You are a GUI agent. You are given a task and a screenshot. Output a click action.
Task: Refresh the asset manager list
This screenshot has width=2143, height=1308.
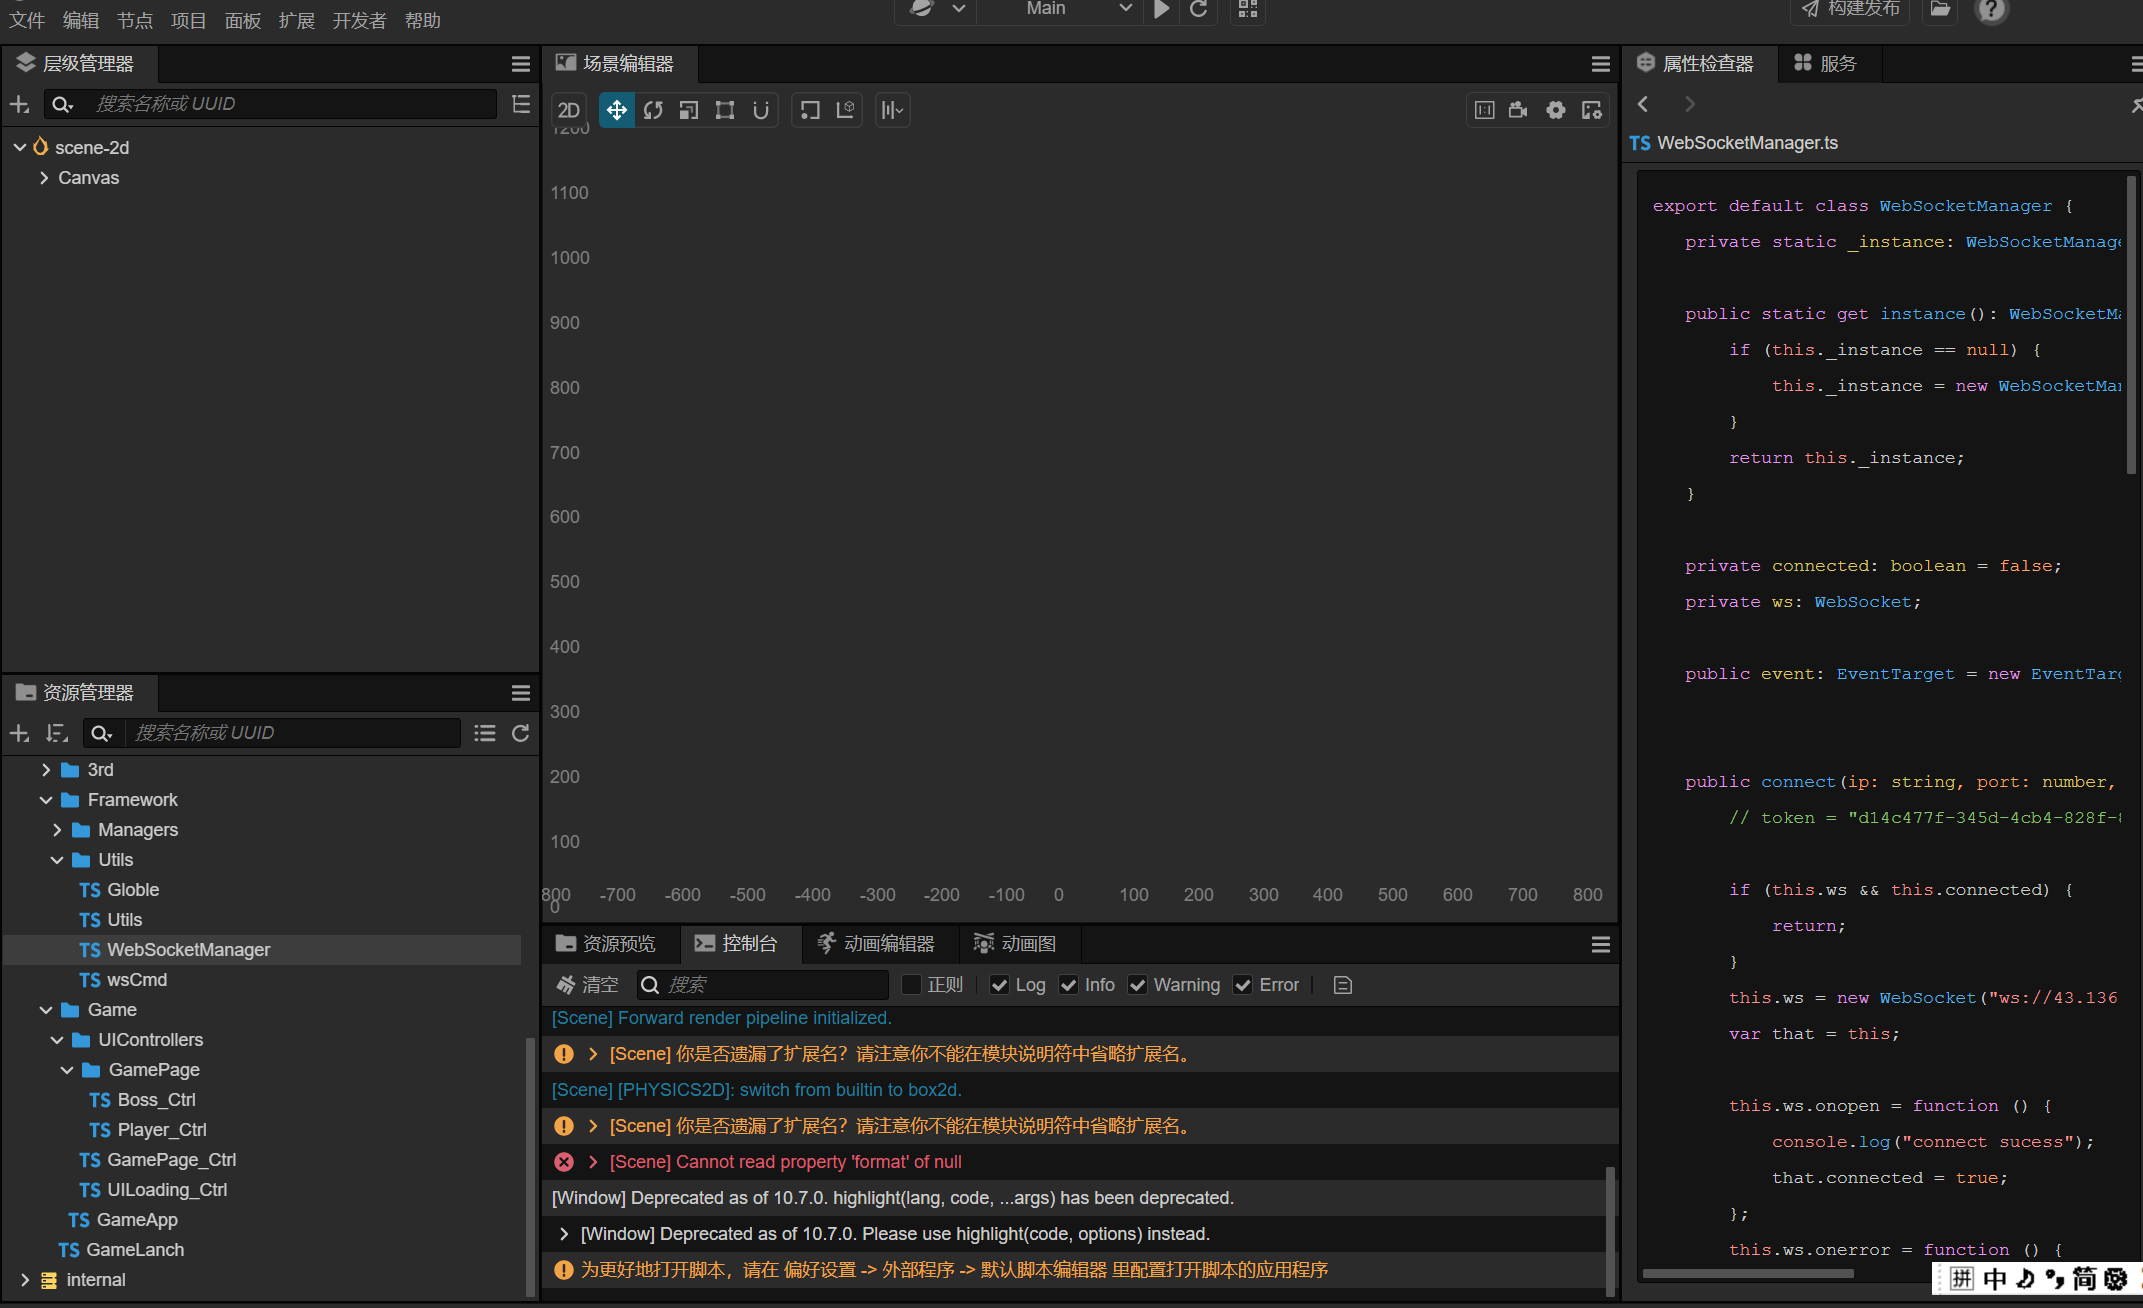coord(520,733)
